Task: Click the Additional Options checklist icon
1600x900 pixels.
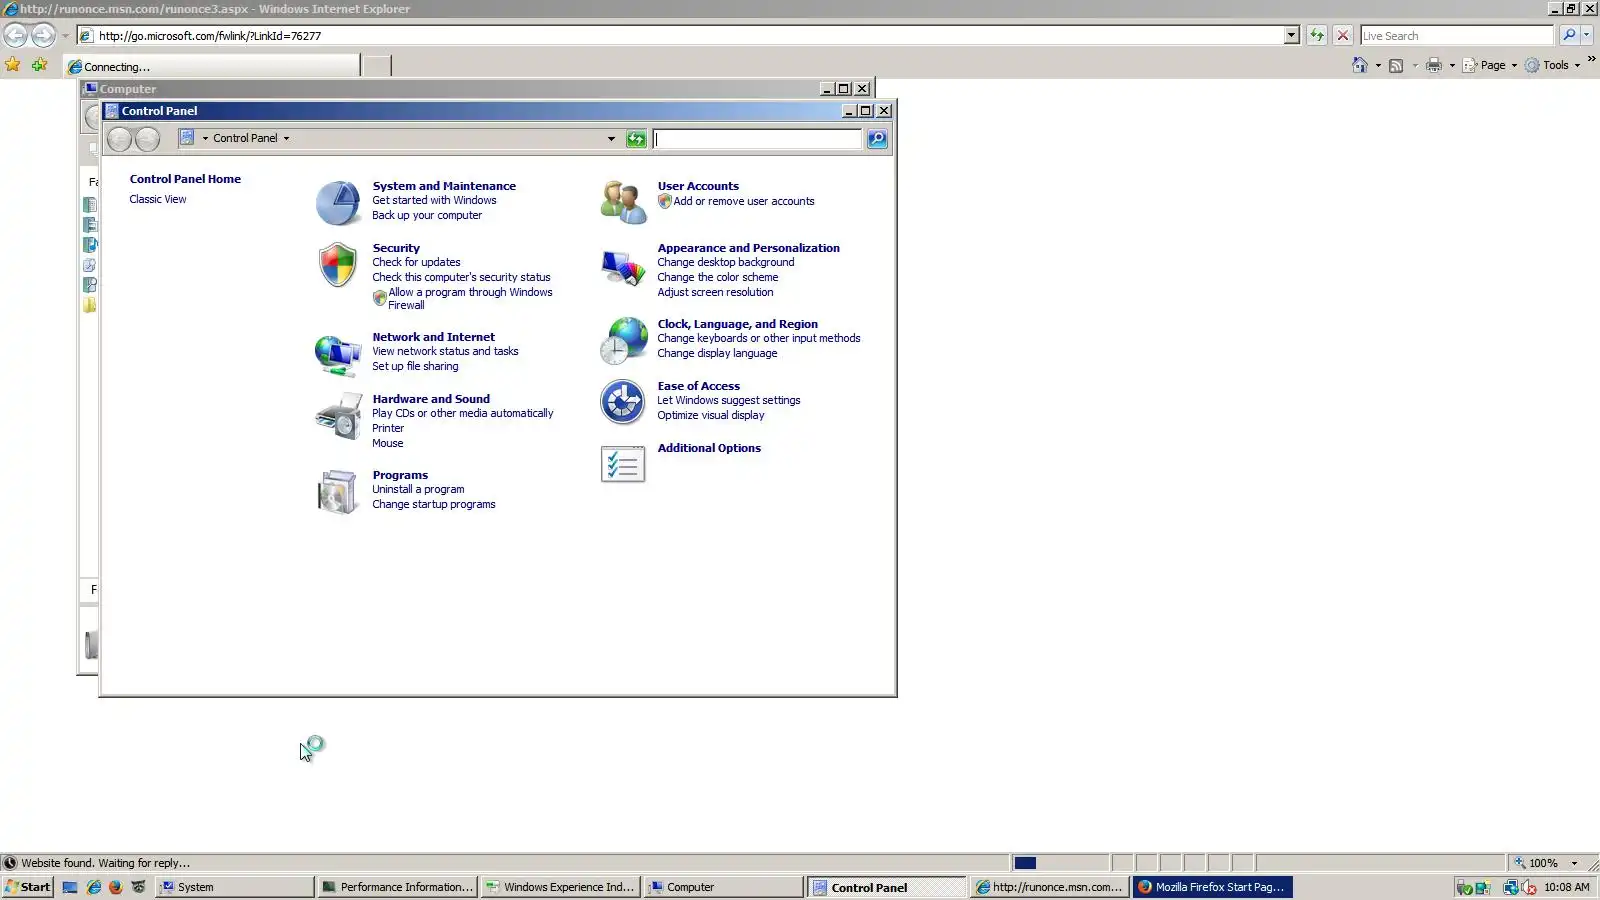Action: [623, 464]
